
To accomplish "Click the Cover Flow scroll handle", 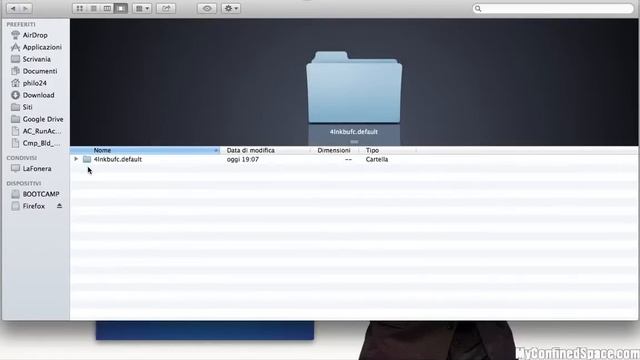I will [x=354, y=142].
